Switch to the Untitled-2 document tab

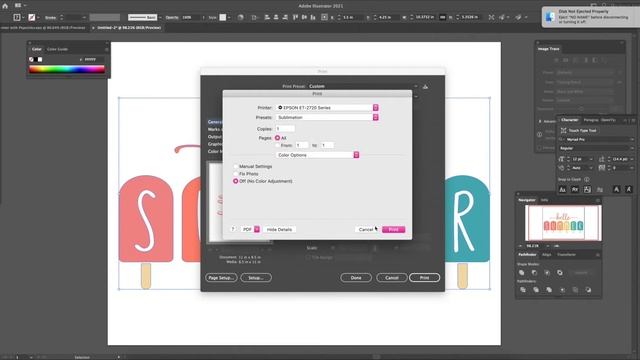pyautogui.click(x=129, y=28)
